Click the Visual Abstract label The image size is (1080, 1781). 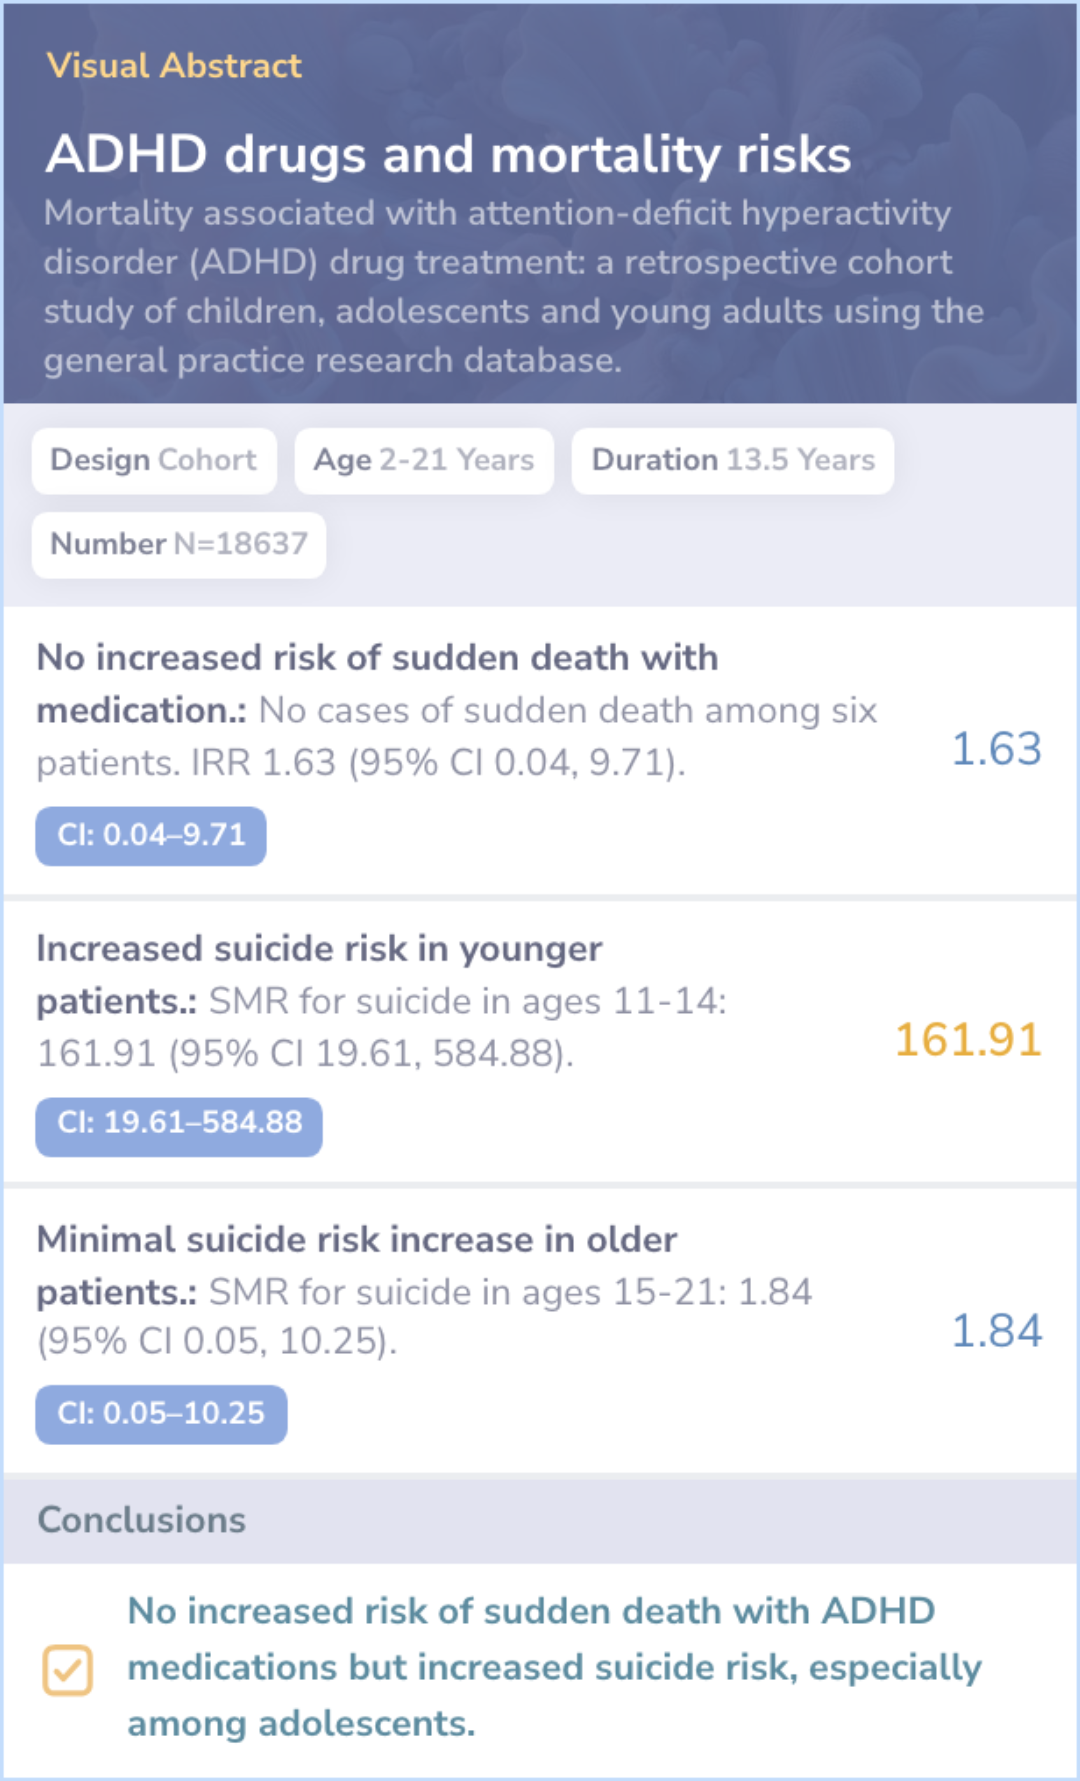click(174, 66)
